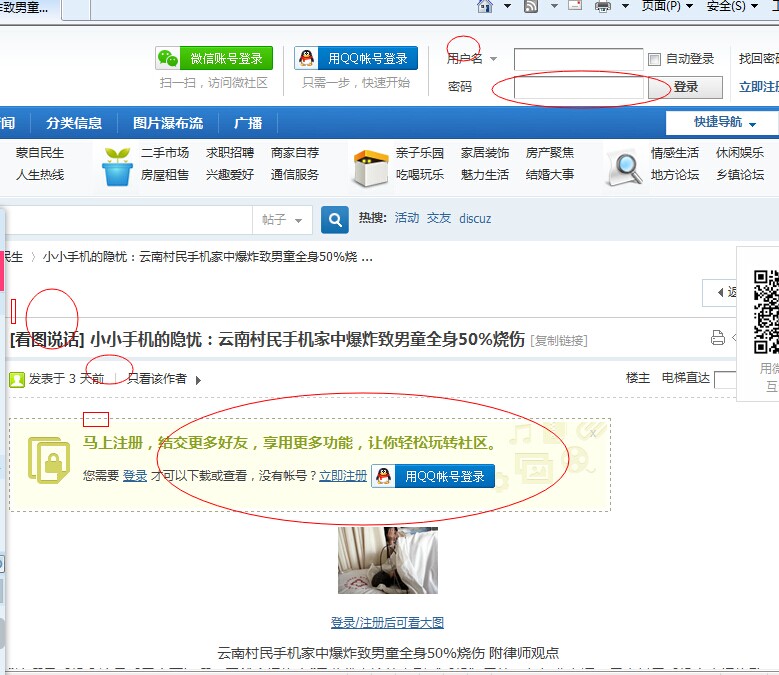Expand the arrow after 只看该作者
This screenshot has height=675, width=779.
pos(198,380)
